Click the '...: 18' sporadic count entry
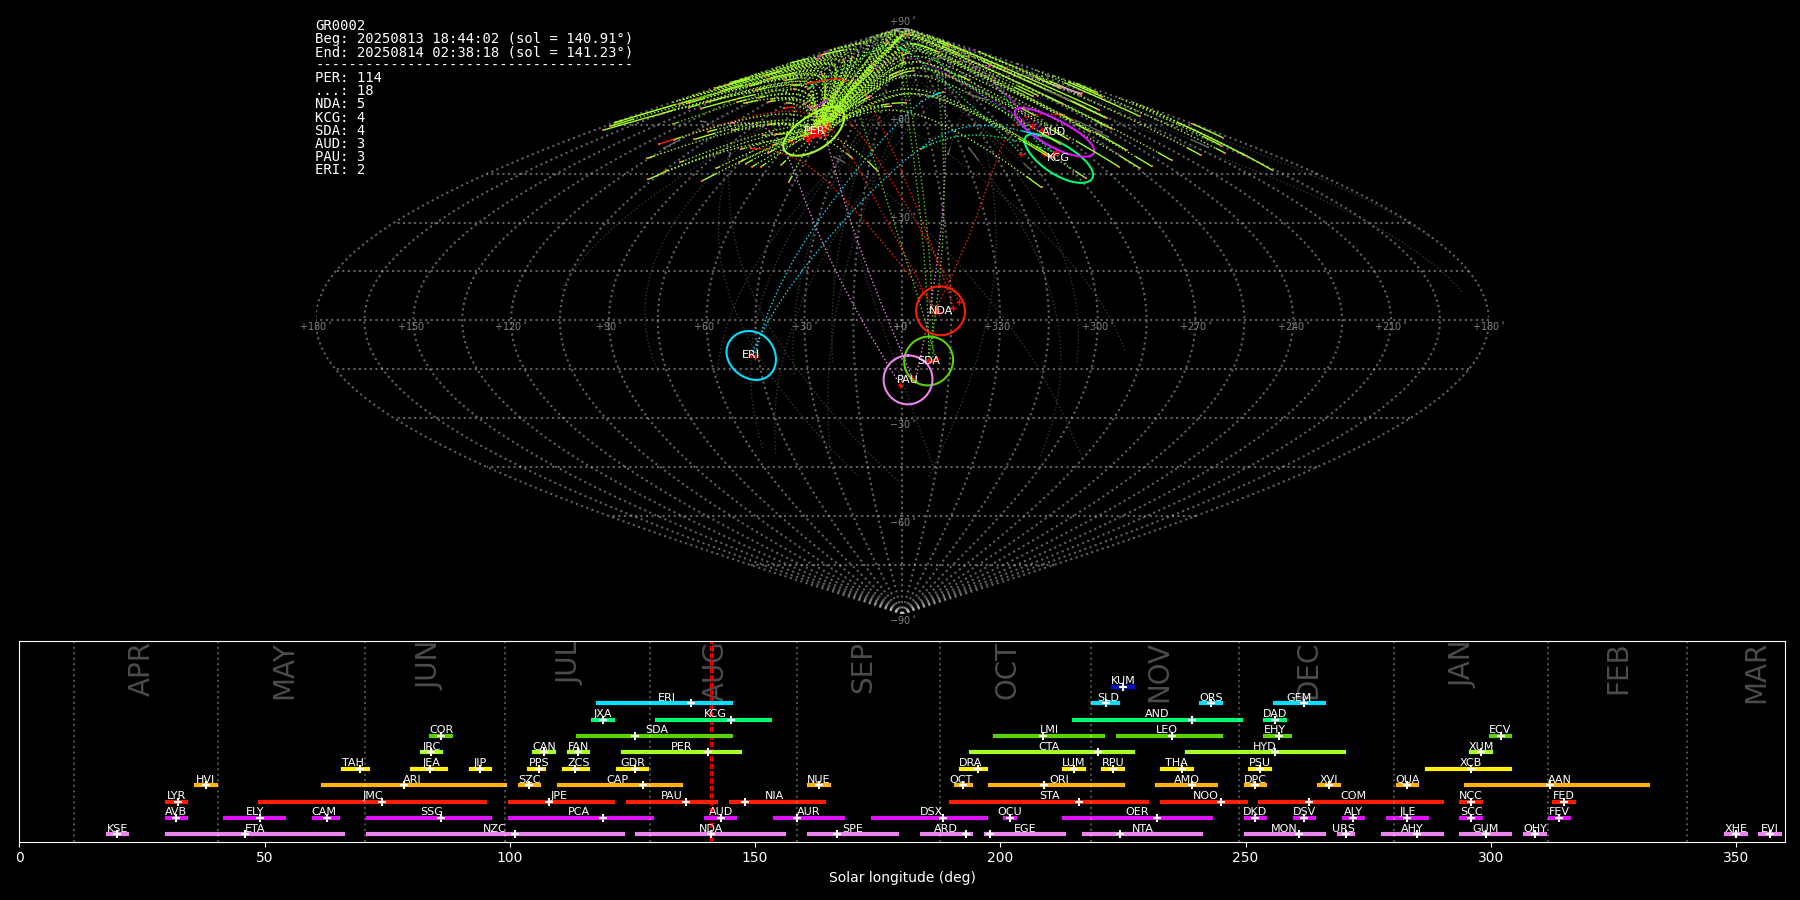Screen dimensions: 1800x900 pyautogui.click(x=344, y=91)
